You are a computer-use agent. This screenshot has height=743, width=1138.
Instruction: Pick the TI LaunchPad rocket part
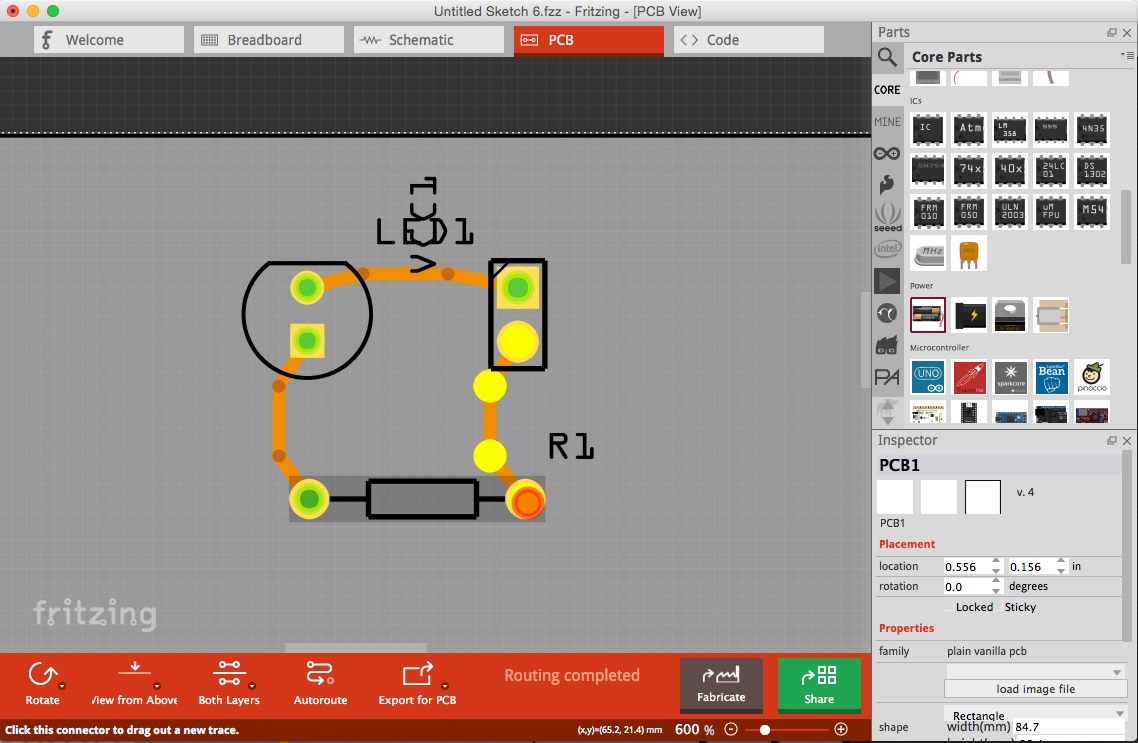pos(969,377)
